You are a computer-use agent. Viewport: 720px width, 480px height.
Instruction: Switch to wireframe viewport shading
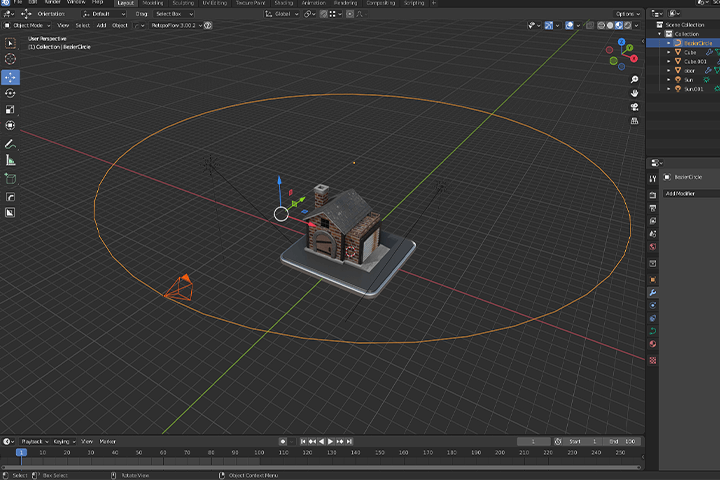pyautogui.click(x=601, y=25)
